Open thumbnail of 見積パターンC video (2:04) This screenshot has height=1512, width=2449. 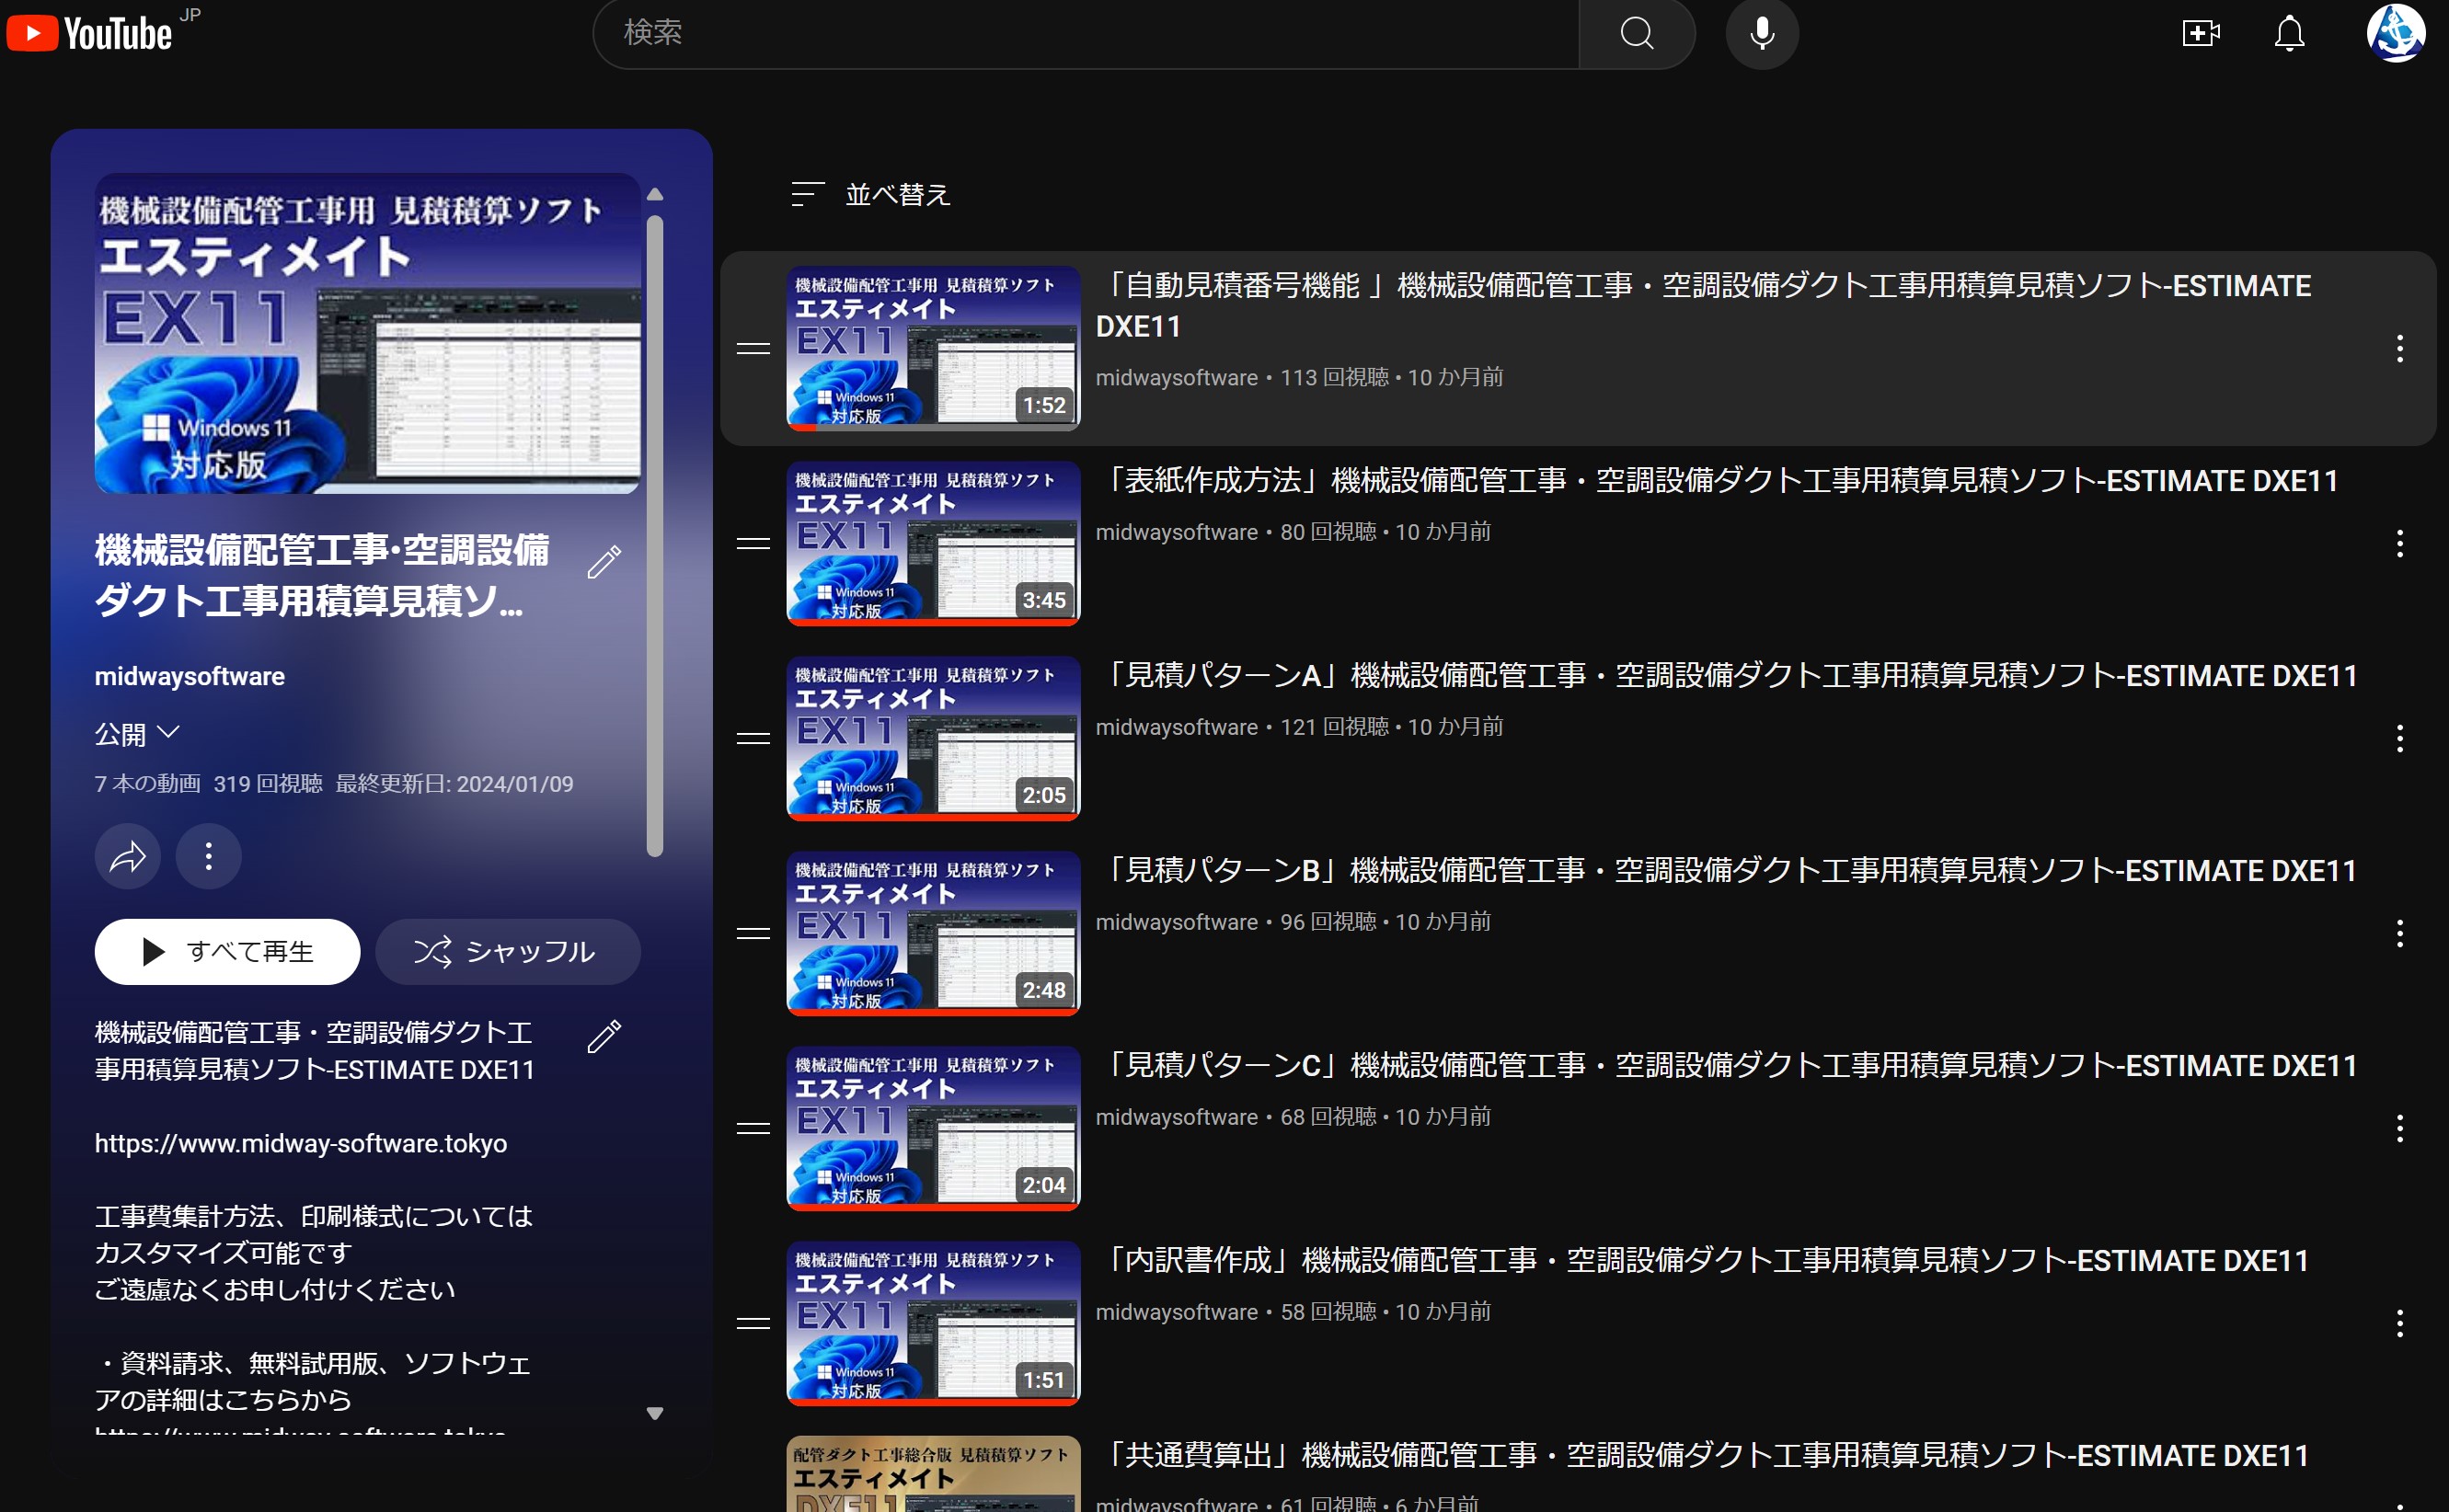point(933,1128)
